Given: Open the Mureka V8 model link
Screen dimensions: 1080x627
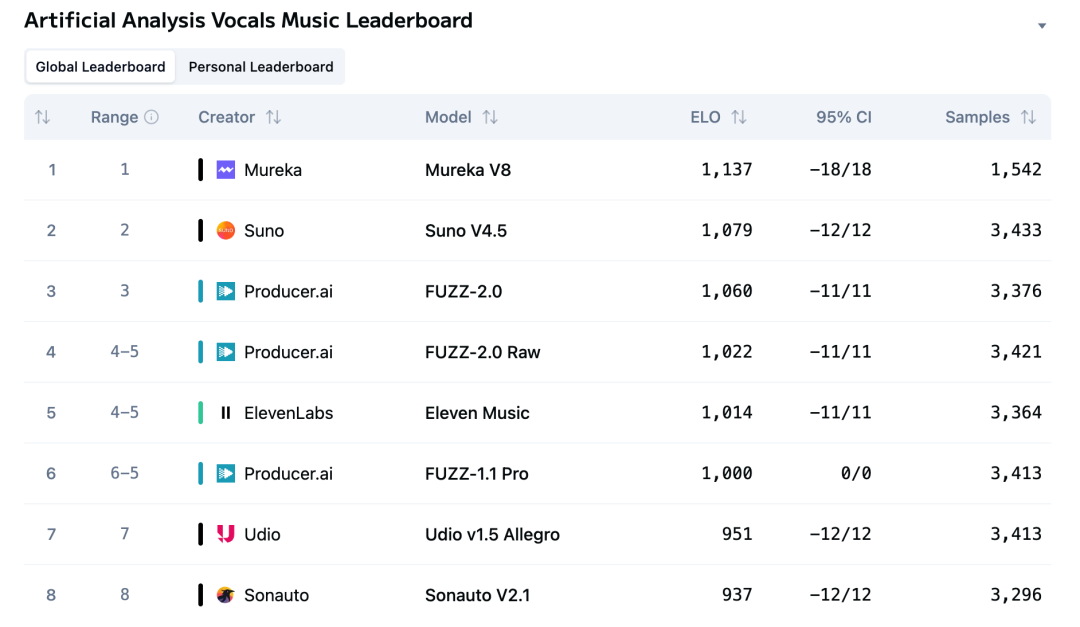Looking at the screenshot, I should click(x=468, y=170).
